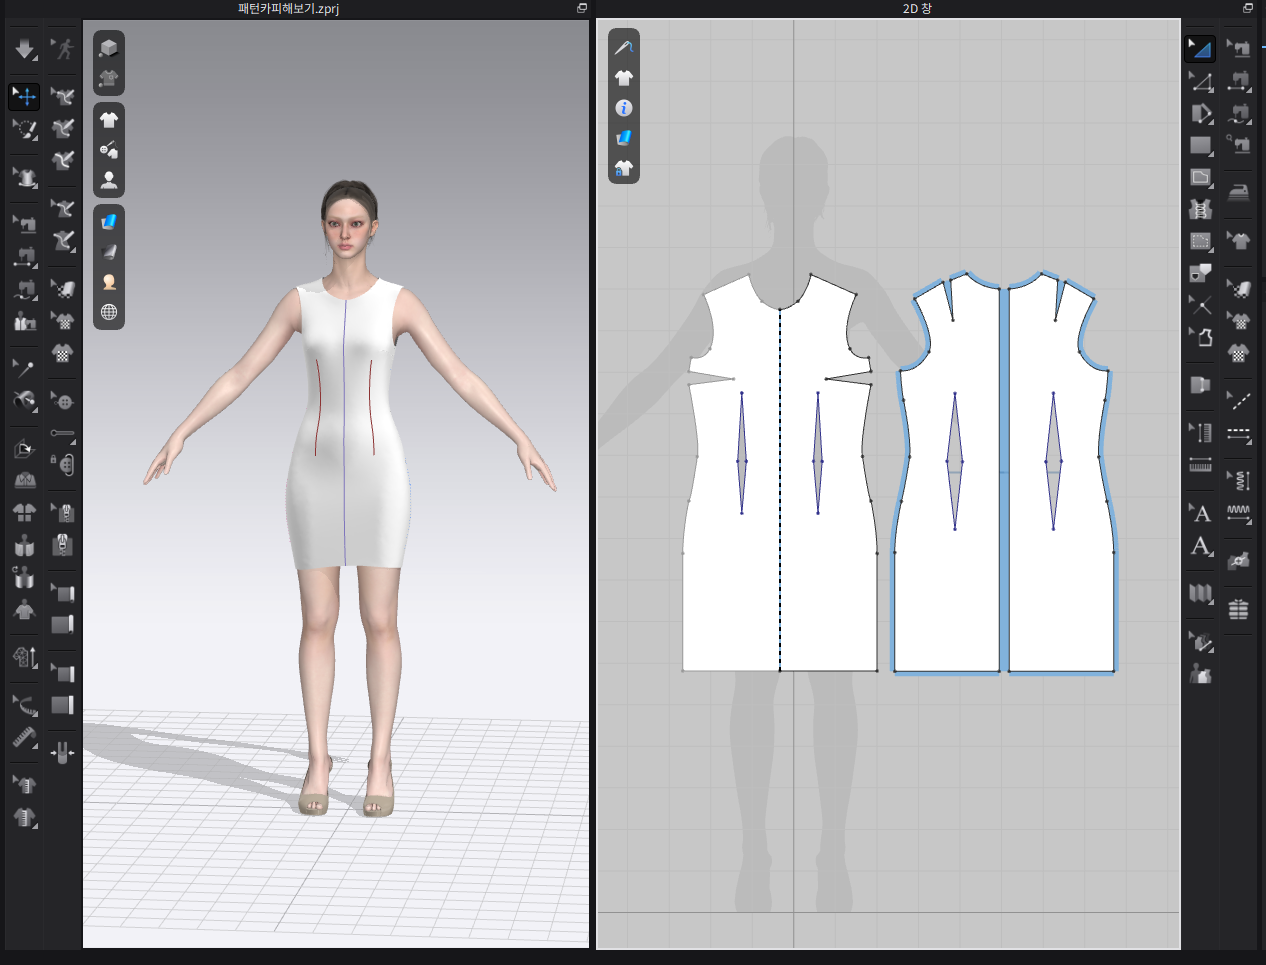Click the 패턴카피해보기.zprj window title tab
Viewport: 1266px width, 965px height.
click(288, 9)
